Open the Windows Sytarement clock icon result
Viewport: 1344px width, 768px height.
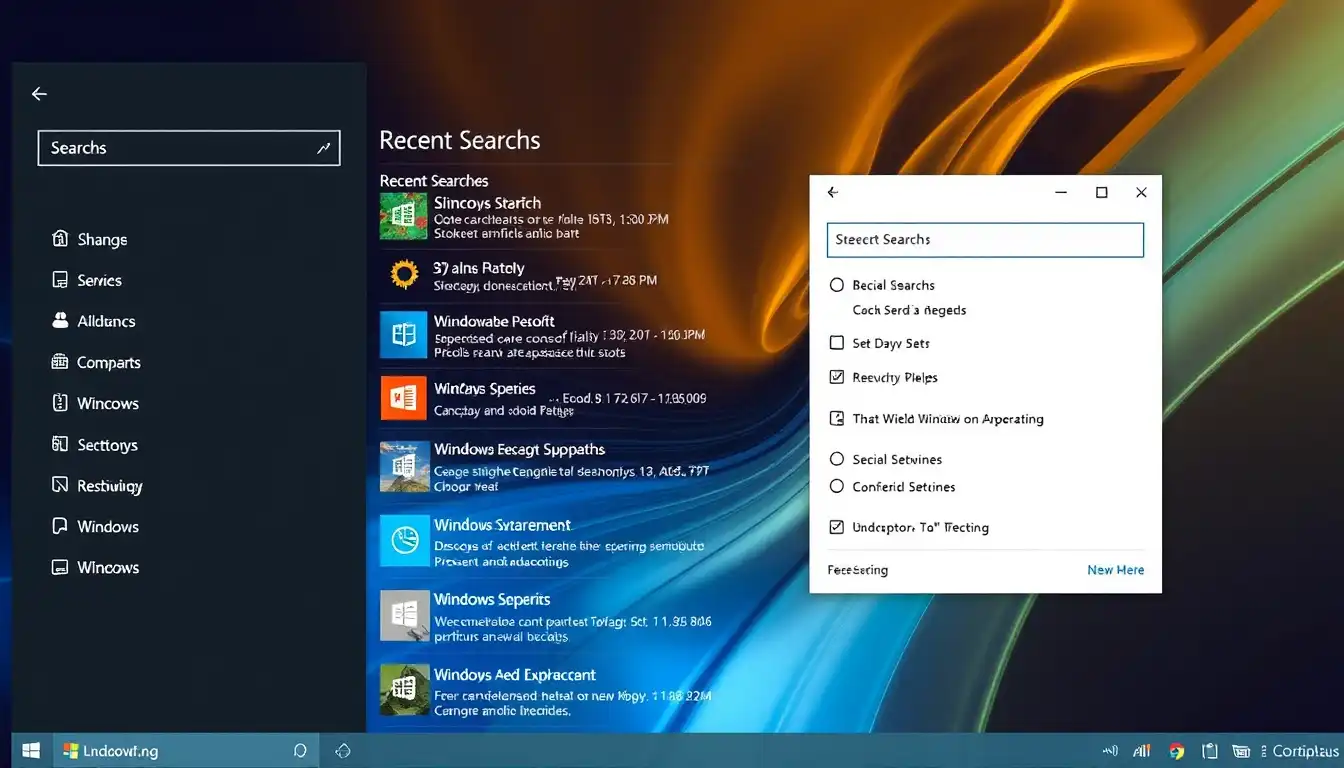(x=404, y=542)
